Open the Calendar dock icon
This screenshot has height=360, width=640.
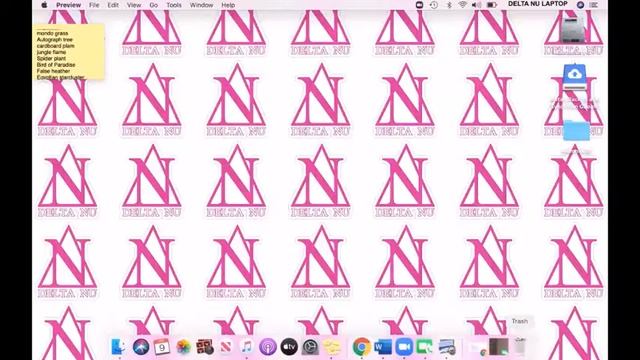[x=162, y=347]
